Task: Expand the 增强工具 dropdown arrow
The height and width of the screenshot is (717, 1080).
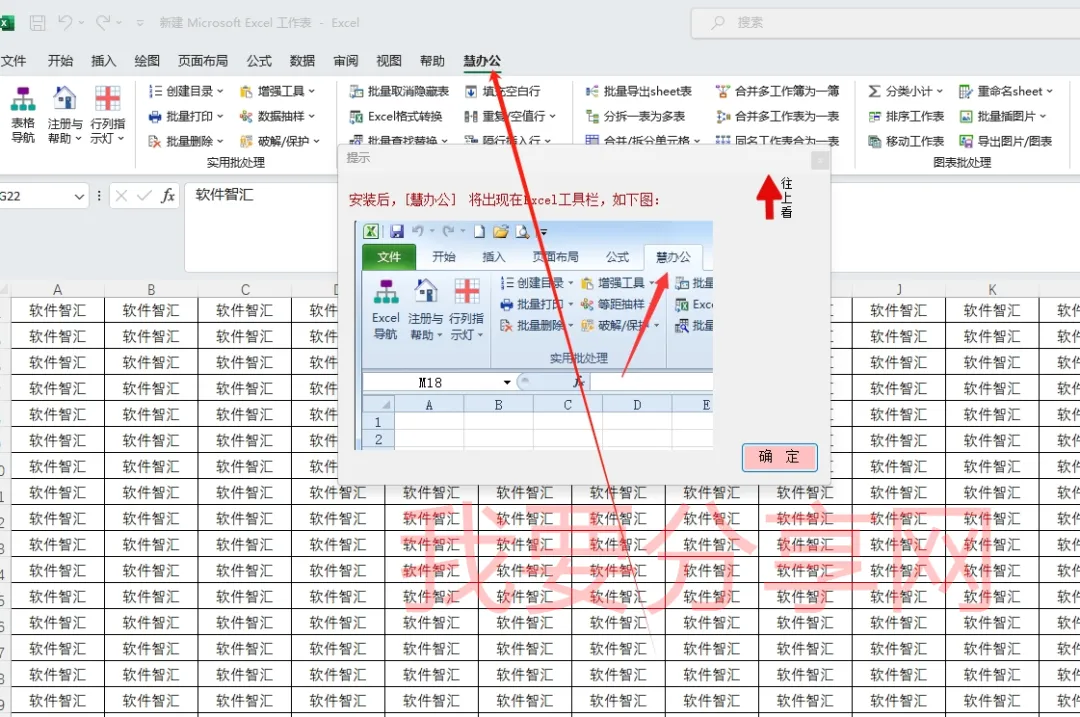Action: pyautogui.click(x=312, y=91)
